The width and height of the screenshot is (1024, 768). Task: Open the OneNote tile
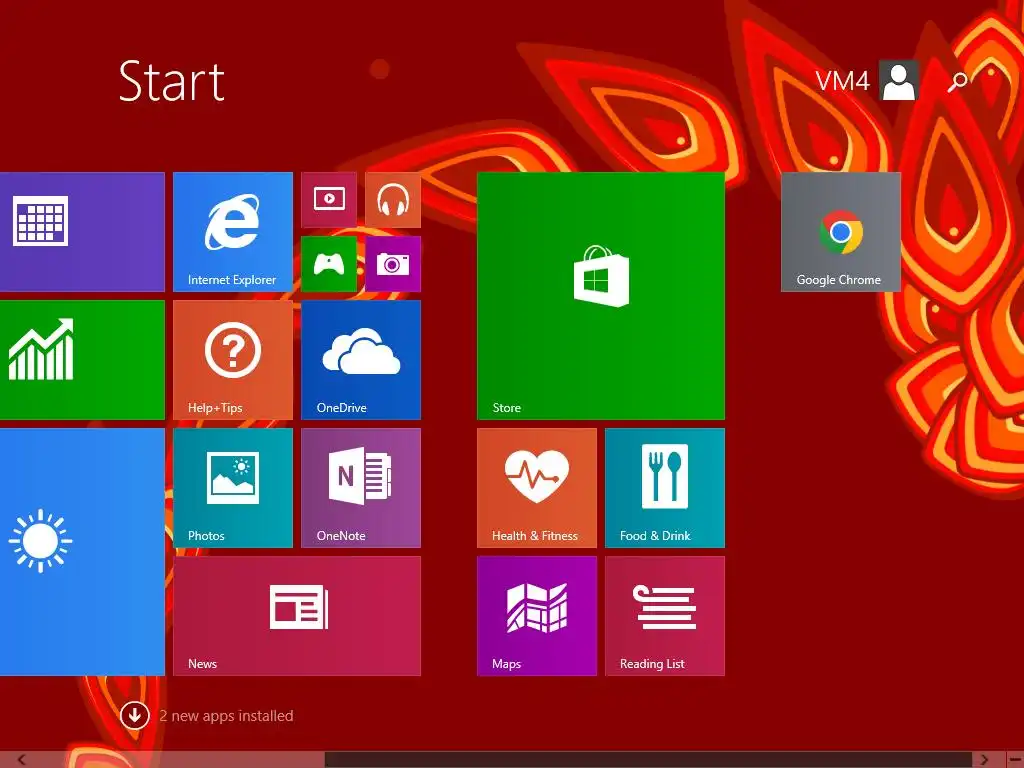pos(360,488)
